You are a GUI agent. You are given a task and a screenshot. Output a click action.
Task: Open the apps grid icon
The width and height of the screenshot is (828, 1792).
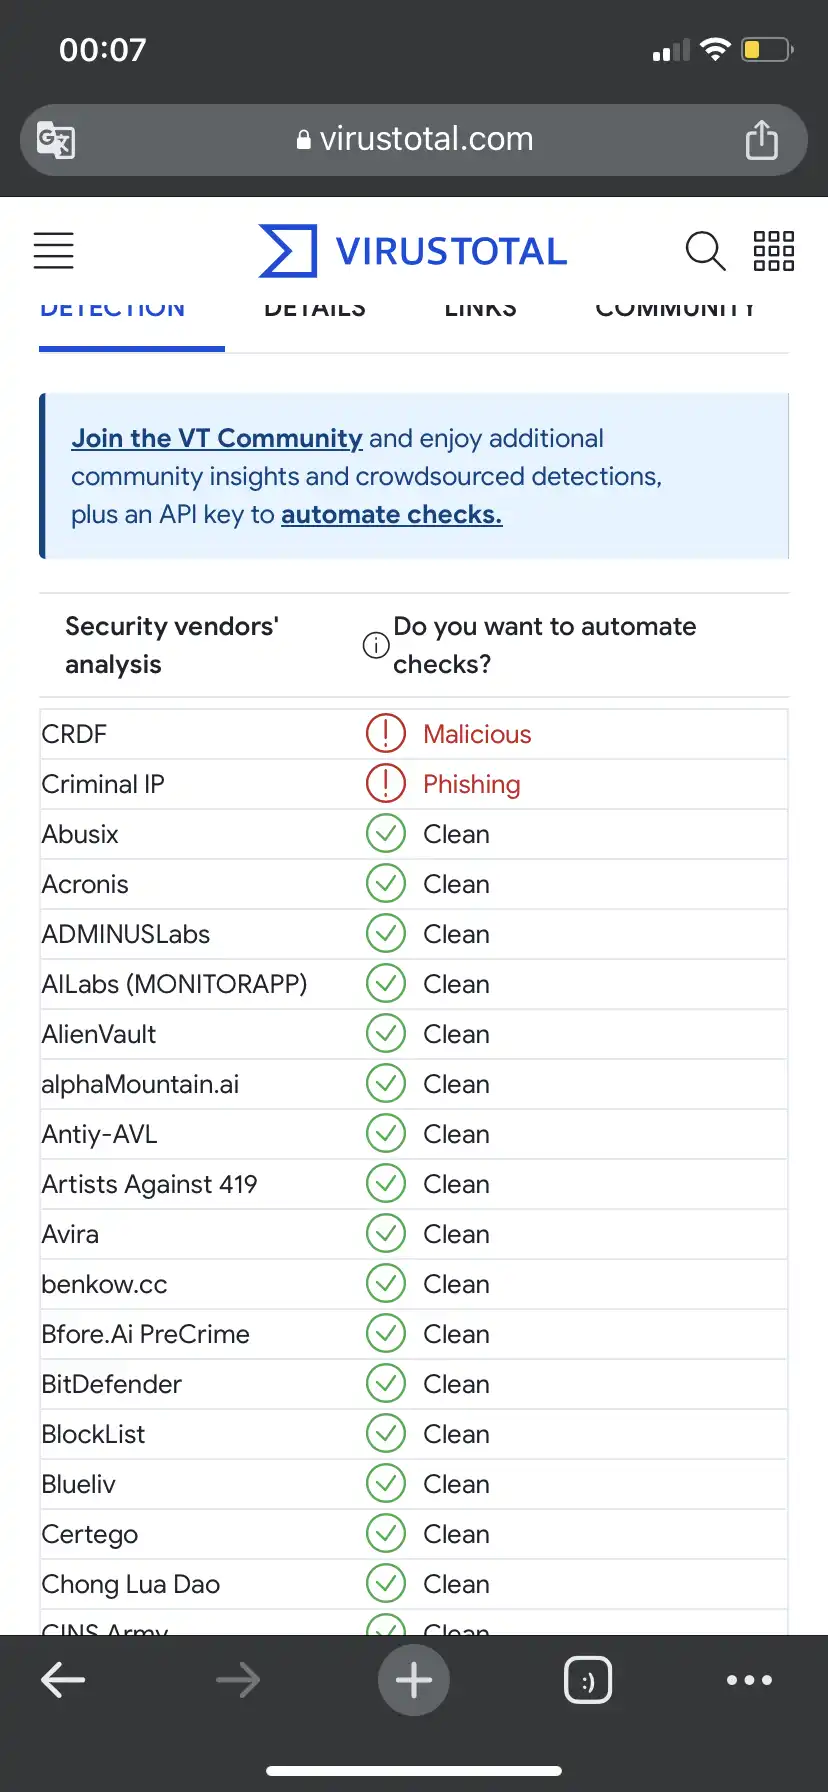coord(774,251)
